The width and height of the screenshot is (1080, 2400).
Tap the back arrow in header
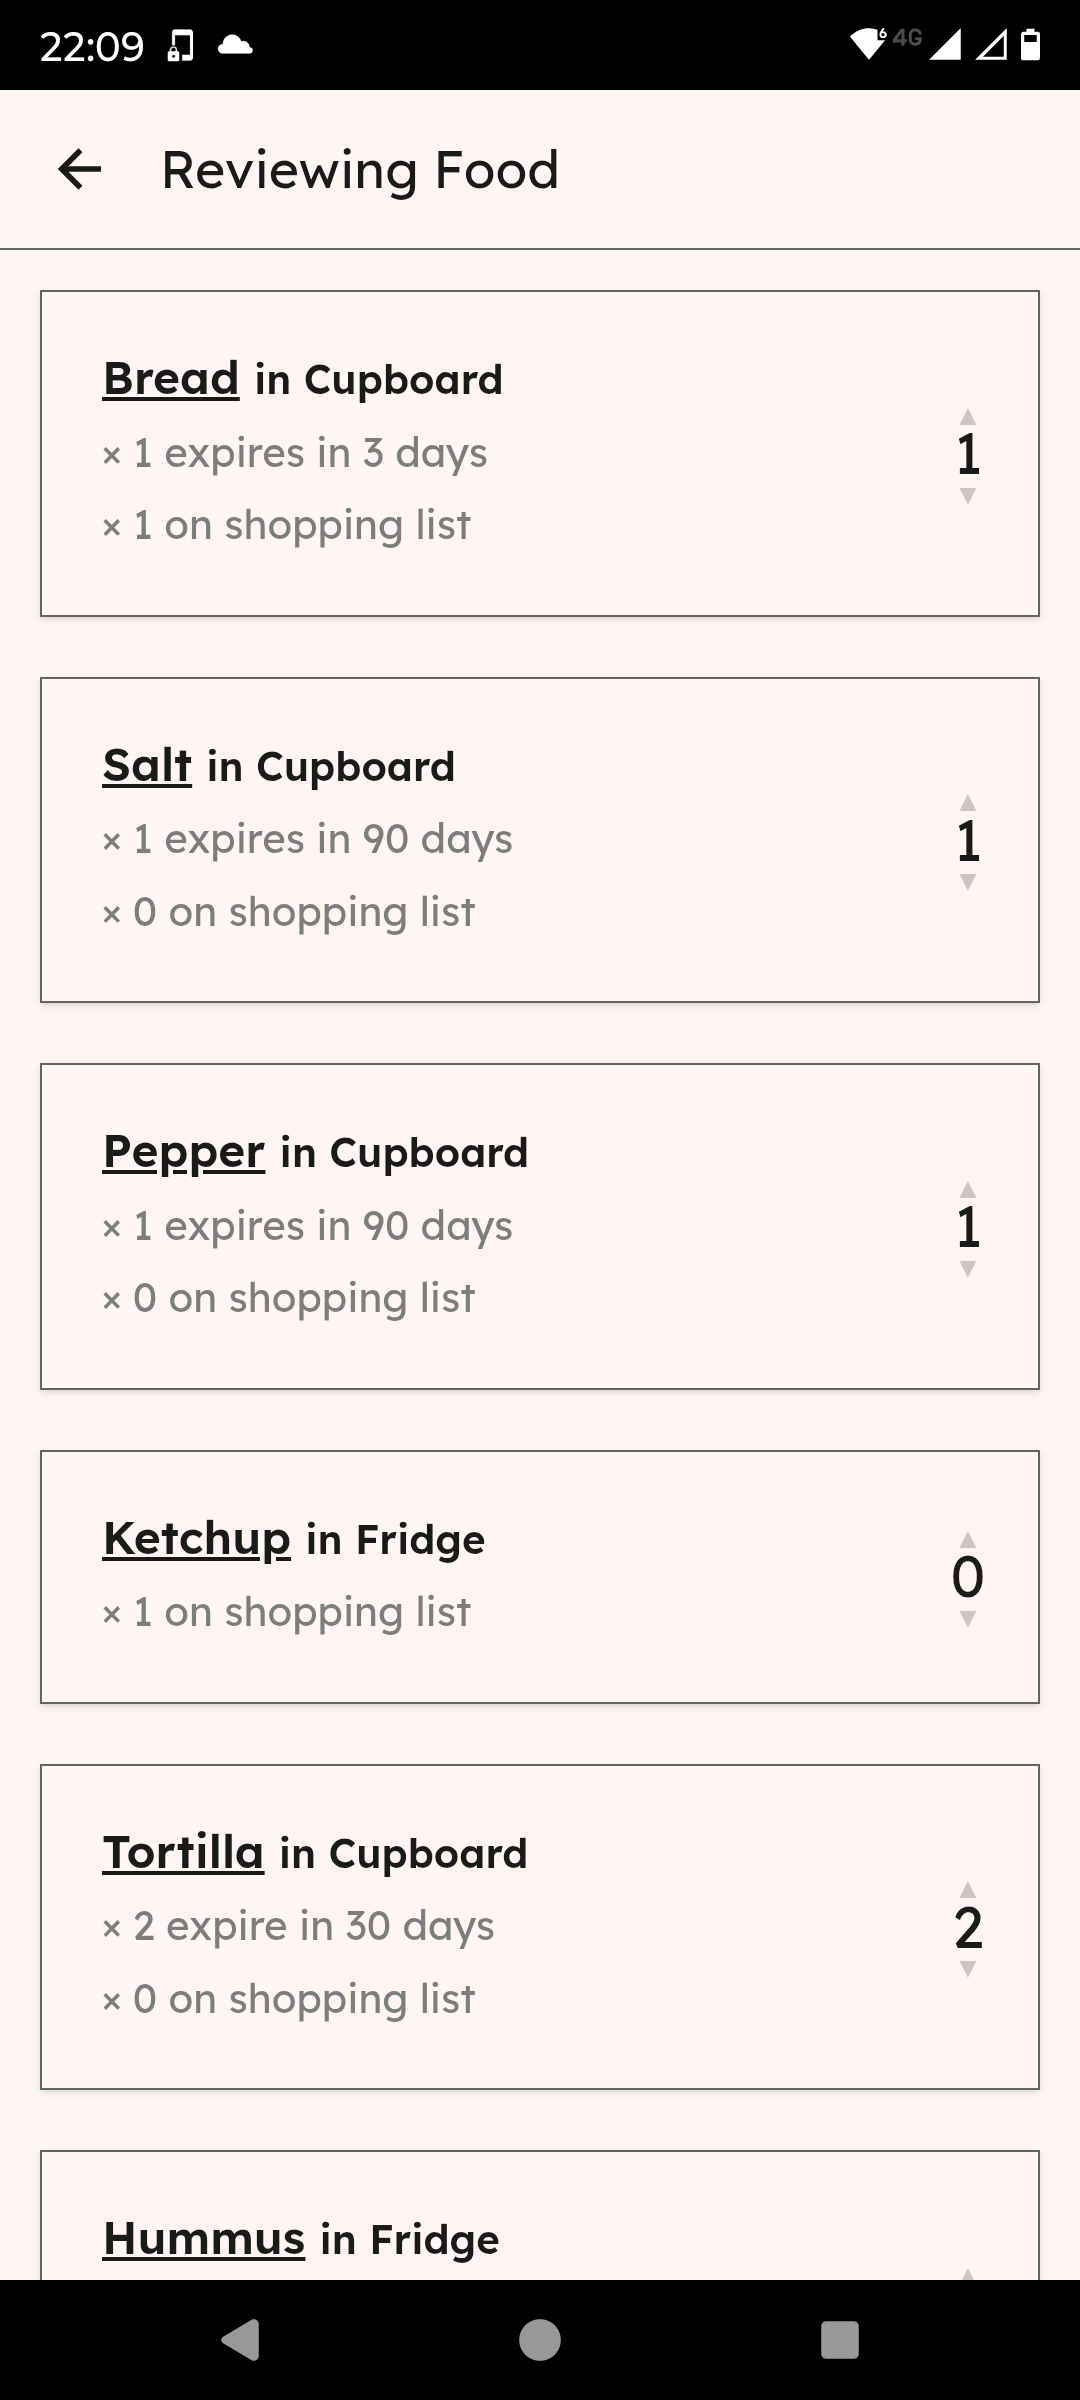point(80,170)
